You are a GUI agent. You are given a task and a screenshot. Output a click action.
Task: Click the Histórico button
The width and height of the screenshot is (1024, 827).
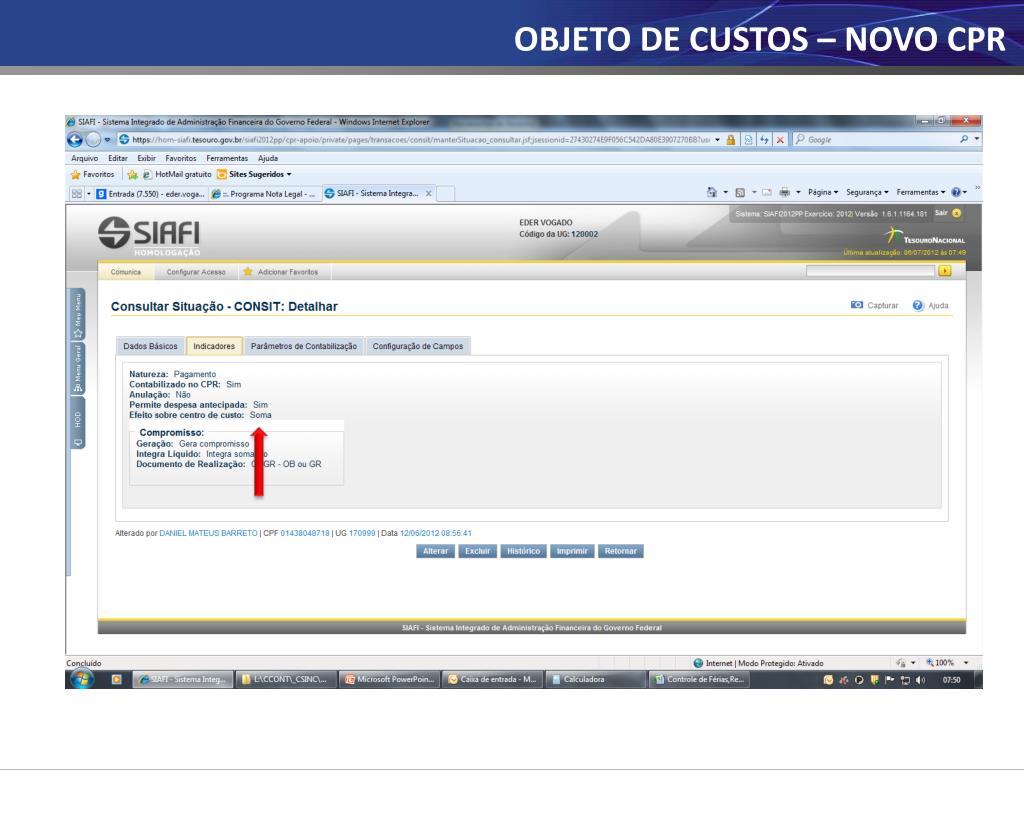524,551
